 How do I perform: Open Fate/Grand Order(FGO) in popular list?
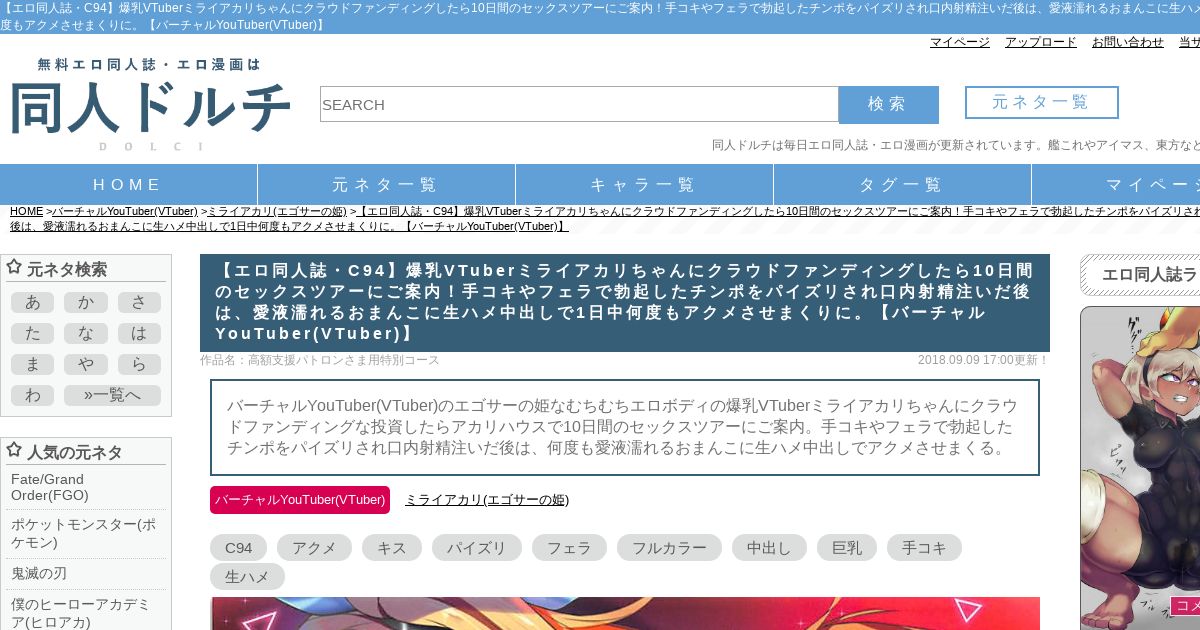pyautogui.click(x=88, y=487)
